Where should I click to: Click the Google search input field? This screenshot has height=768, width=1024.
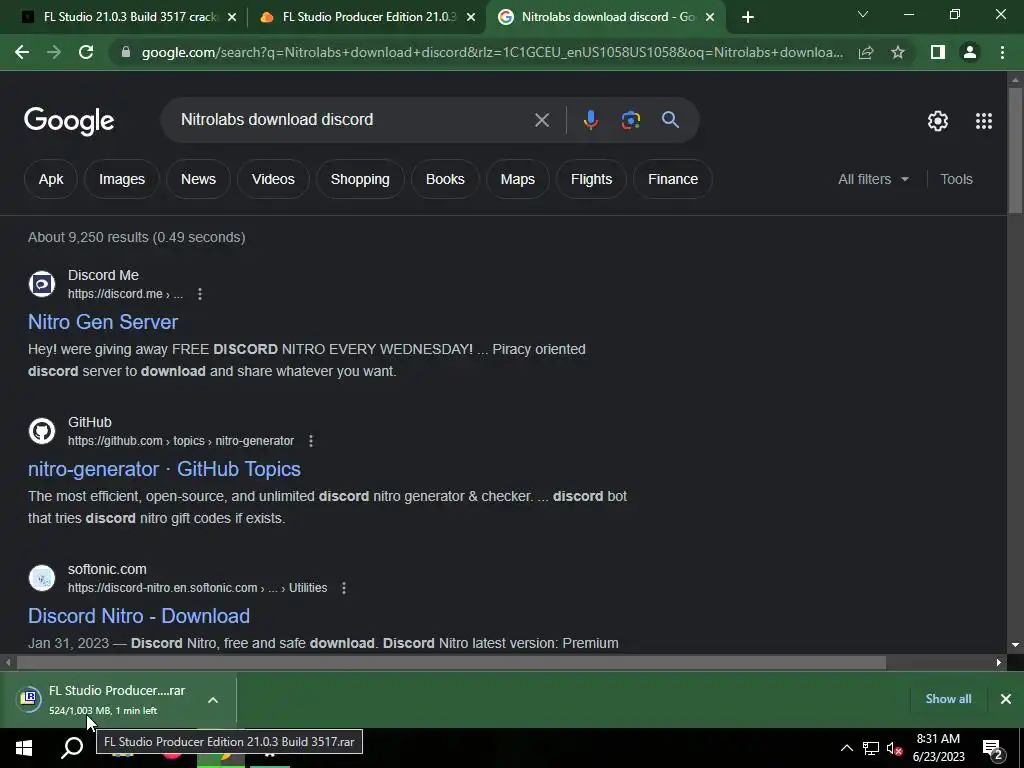point(353,120)
